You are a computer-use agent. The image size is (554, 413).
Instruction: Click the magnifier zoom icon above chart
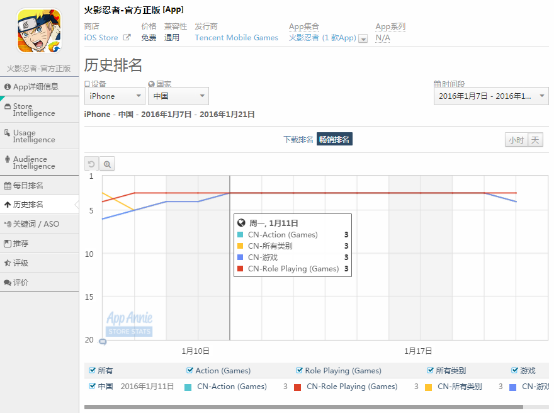(x=107, y=164)
